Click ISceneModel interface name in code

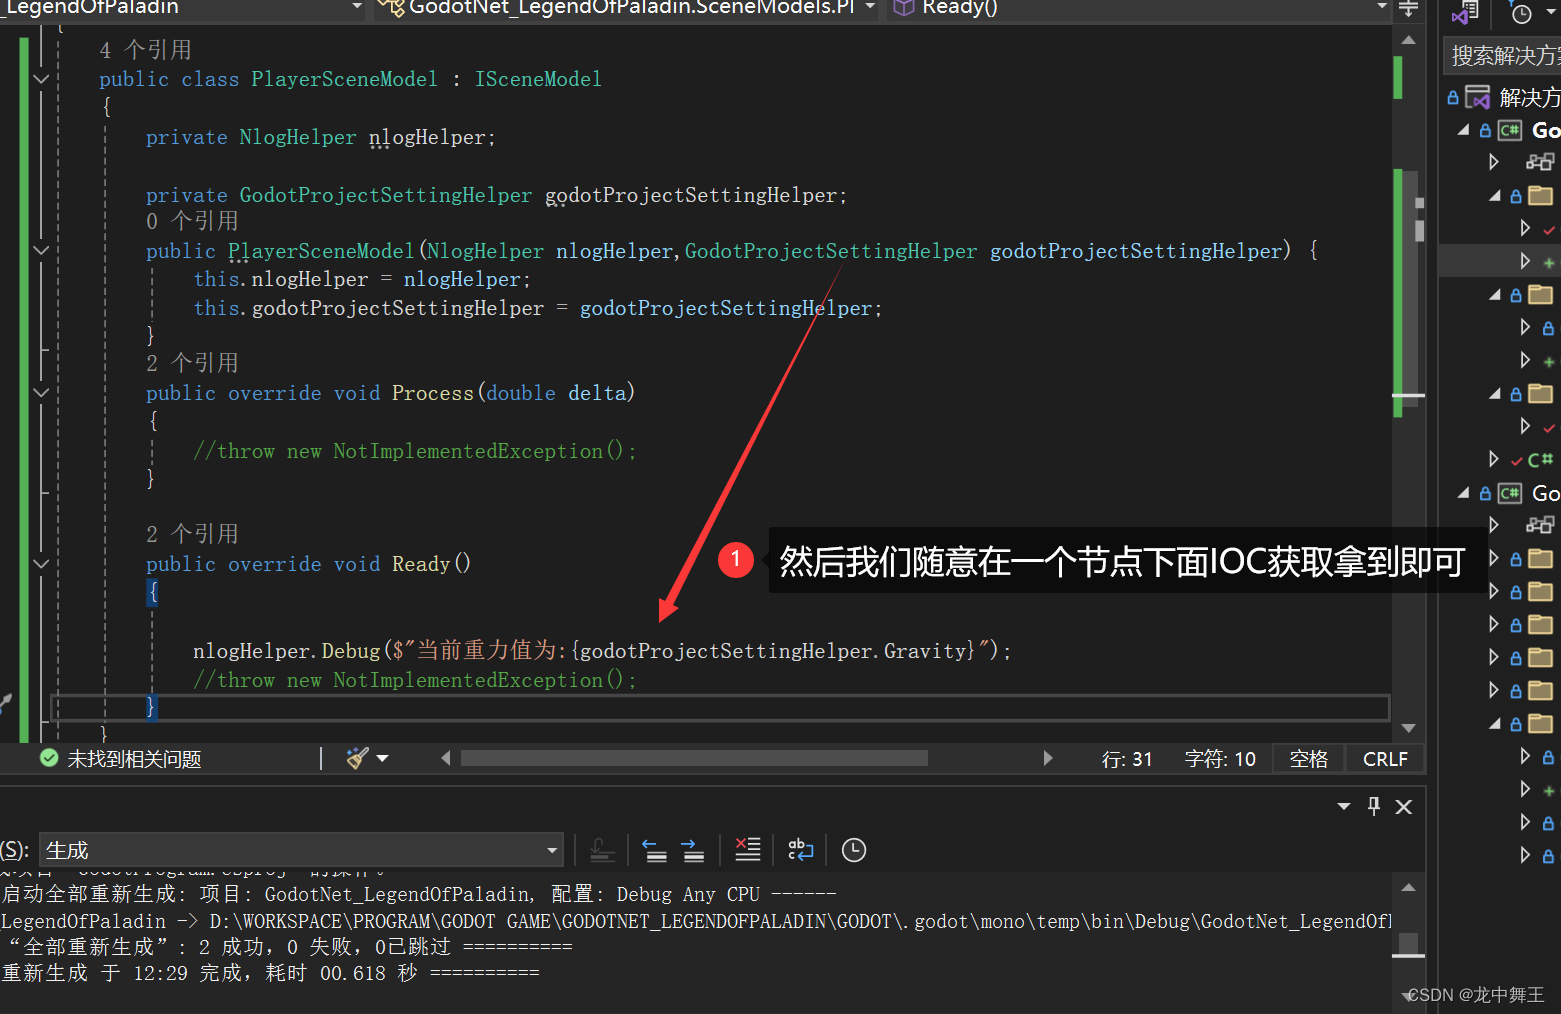pyautogui.click(x=538, y=79)
